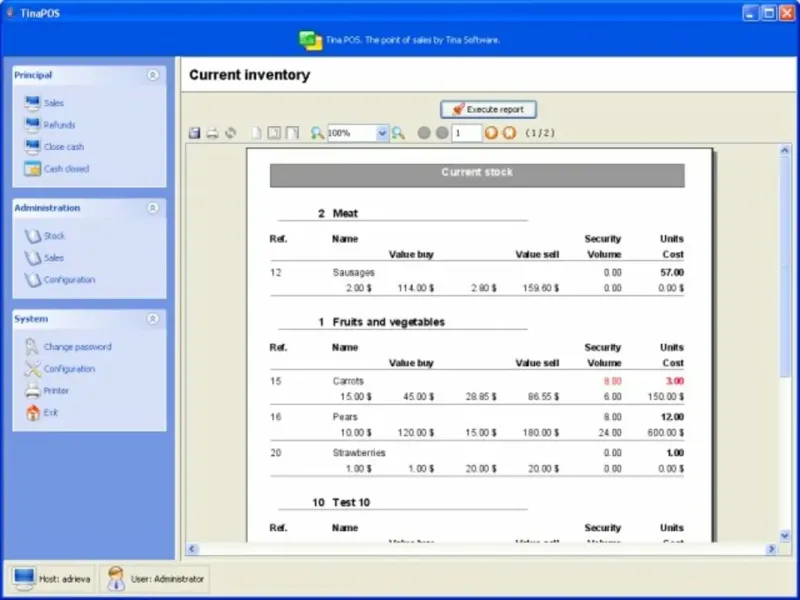Open Stock under Administration

click(54, 236)
